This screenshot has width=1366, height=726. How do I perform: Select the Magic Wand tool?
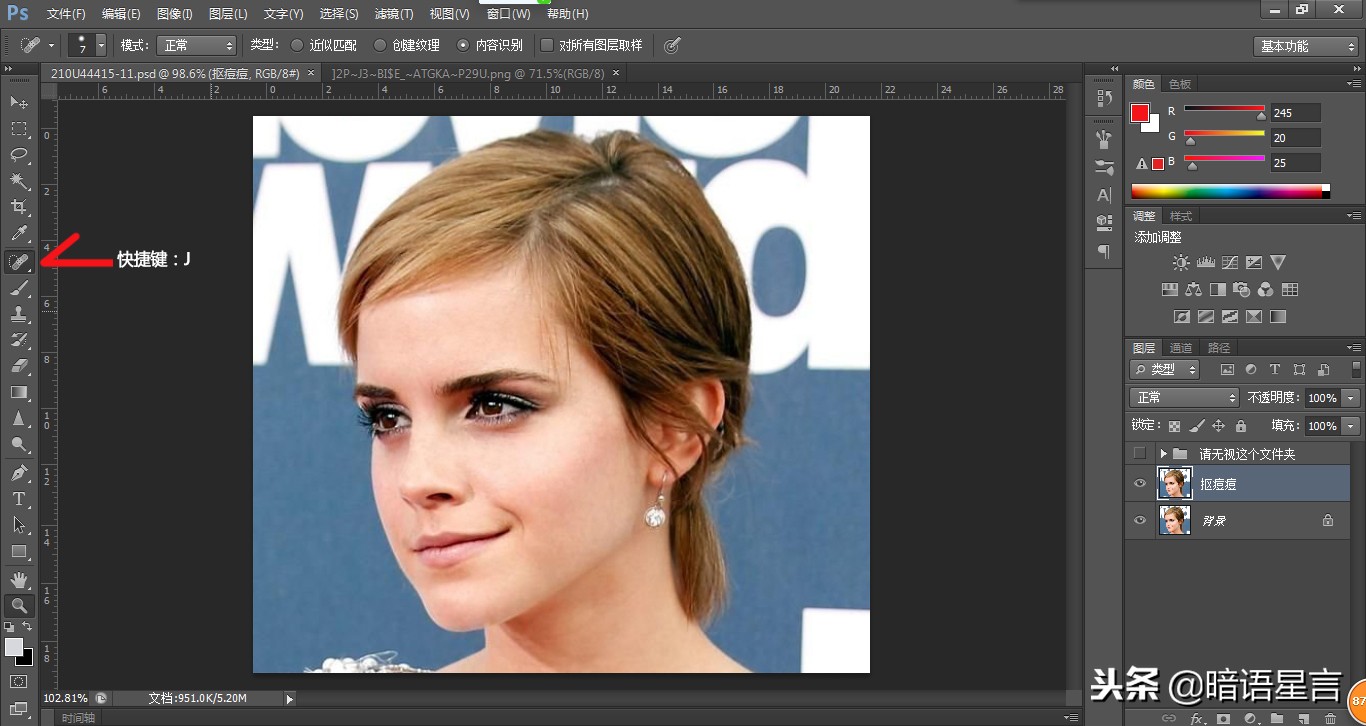19,181
